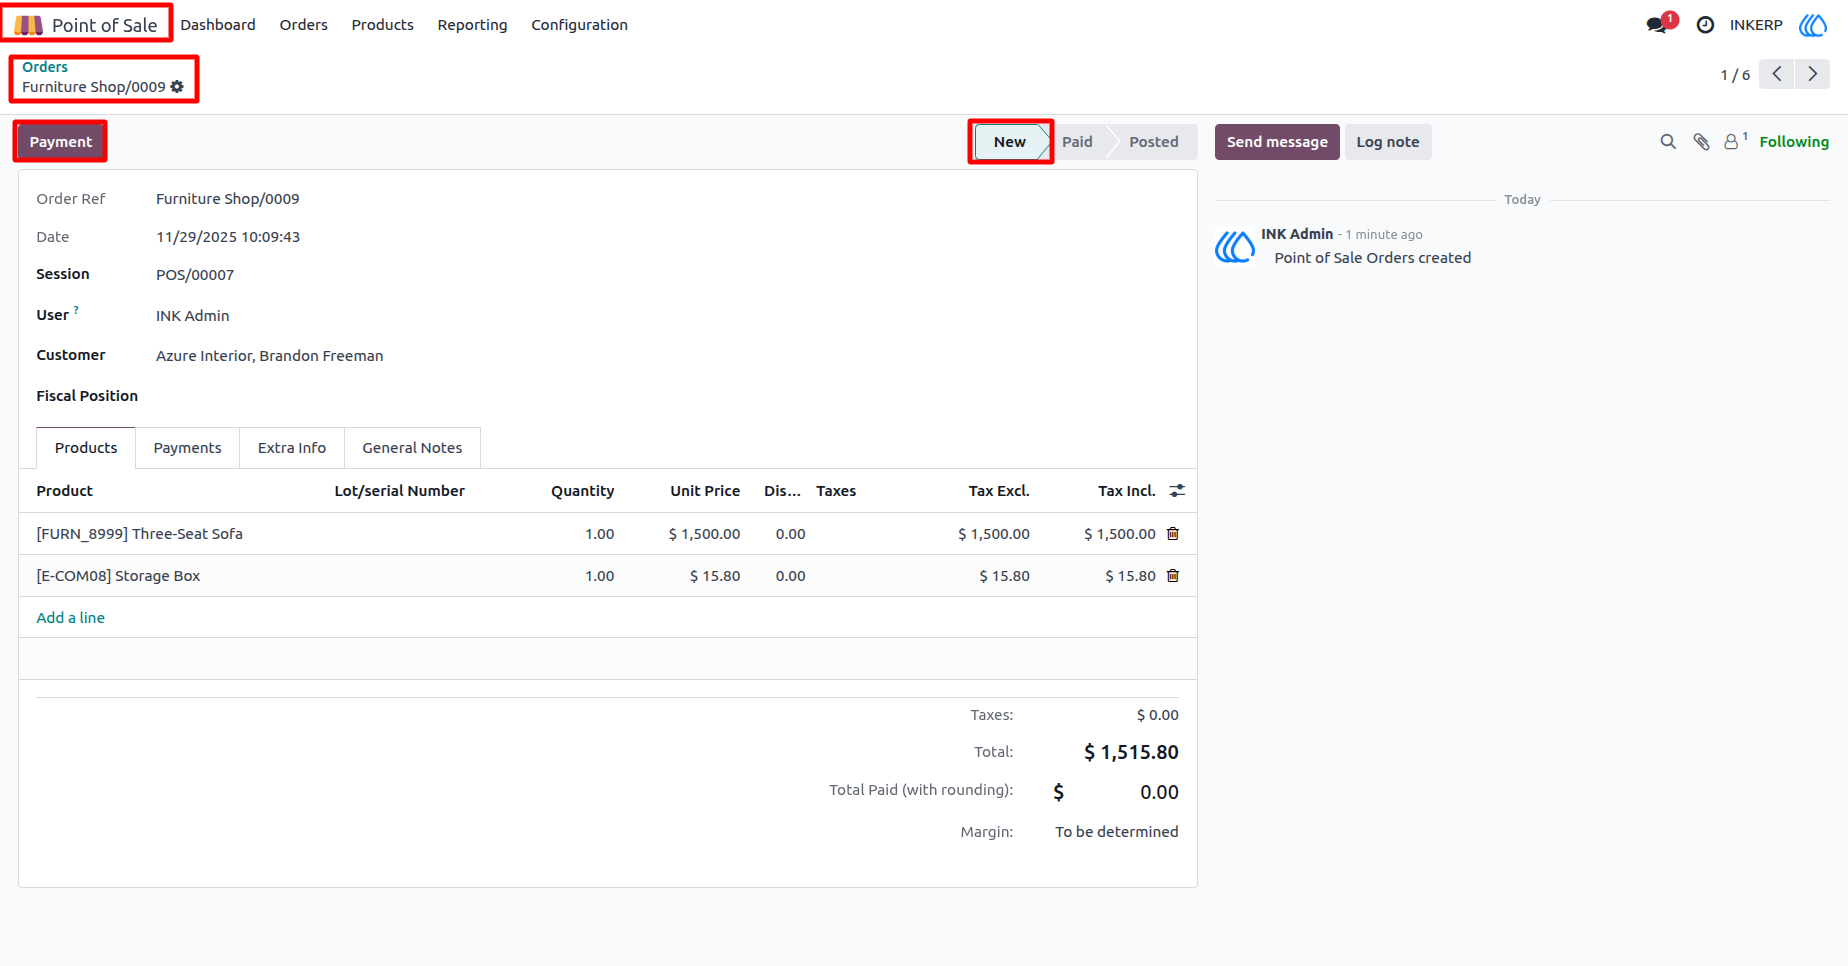This screenshot has width=1848, height=966.
Task: Go to the previous record arrow
Action: 1777,74
